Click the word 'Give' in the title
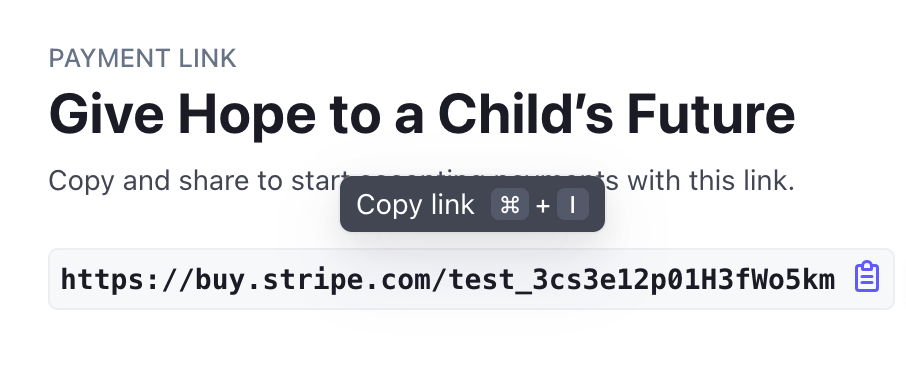 tap(107, 114)
